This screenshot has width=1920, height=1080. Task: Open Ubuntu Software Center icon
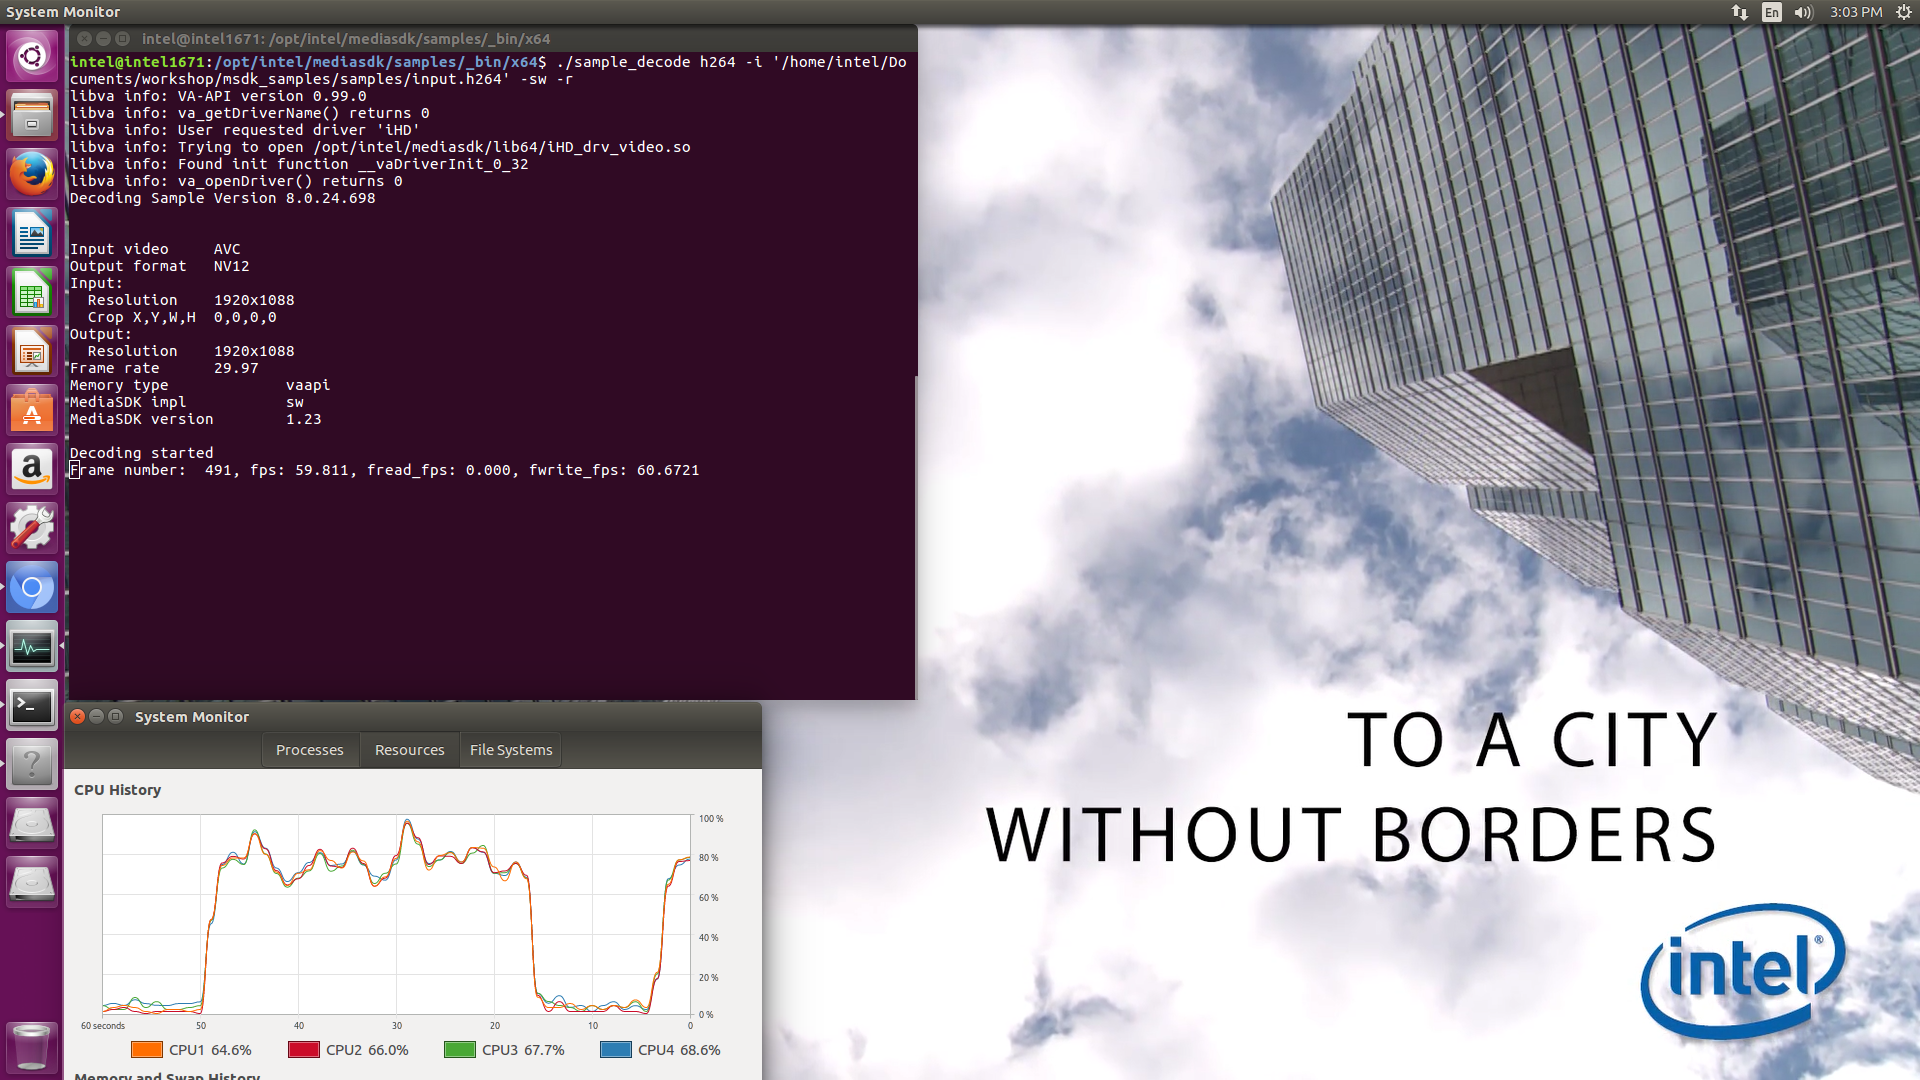point(32,411)
